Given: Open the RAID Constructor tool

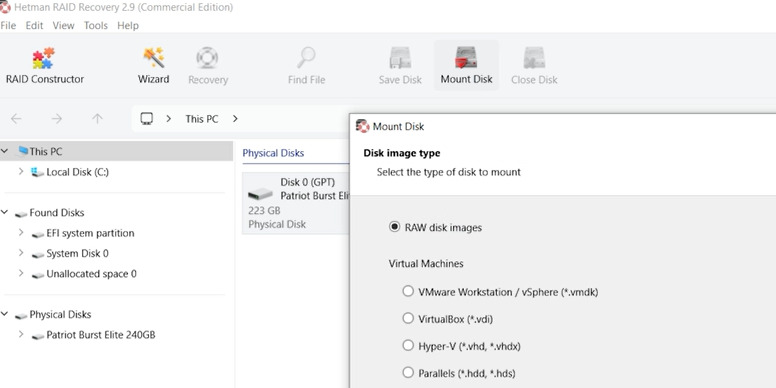Looking at the screenshot, I should [45, 65].
